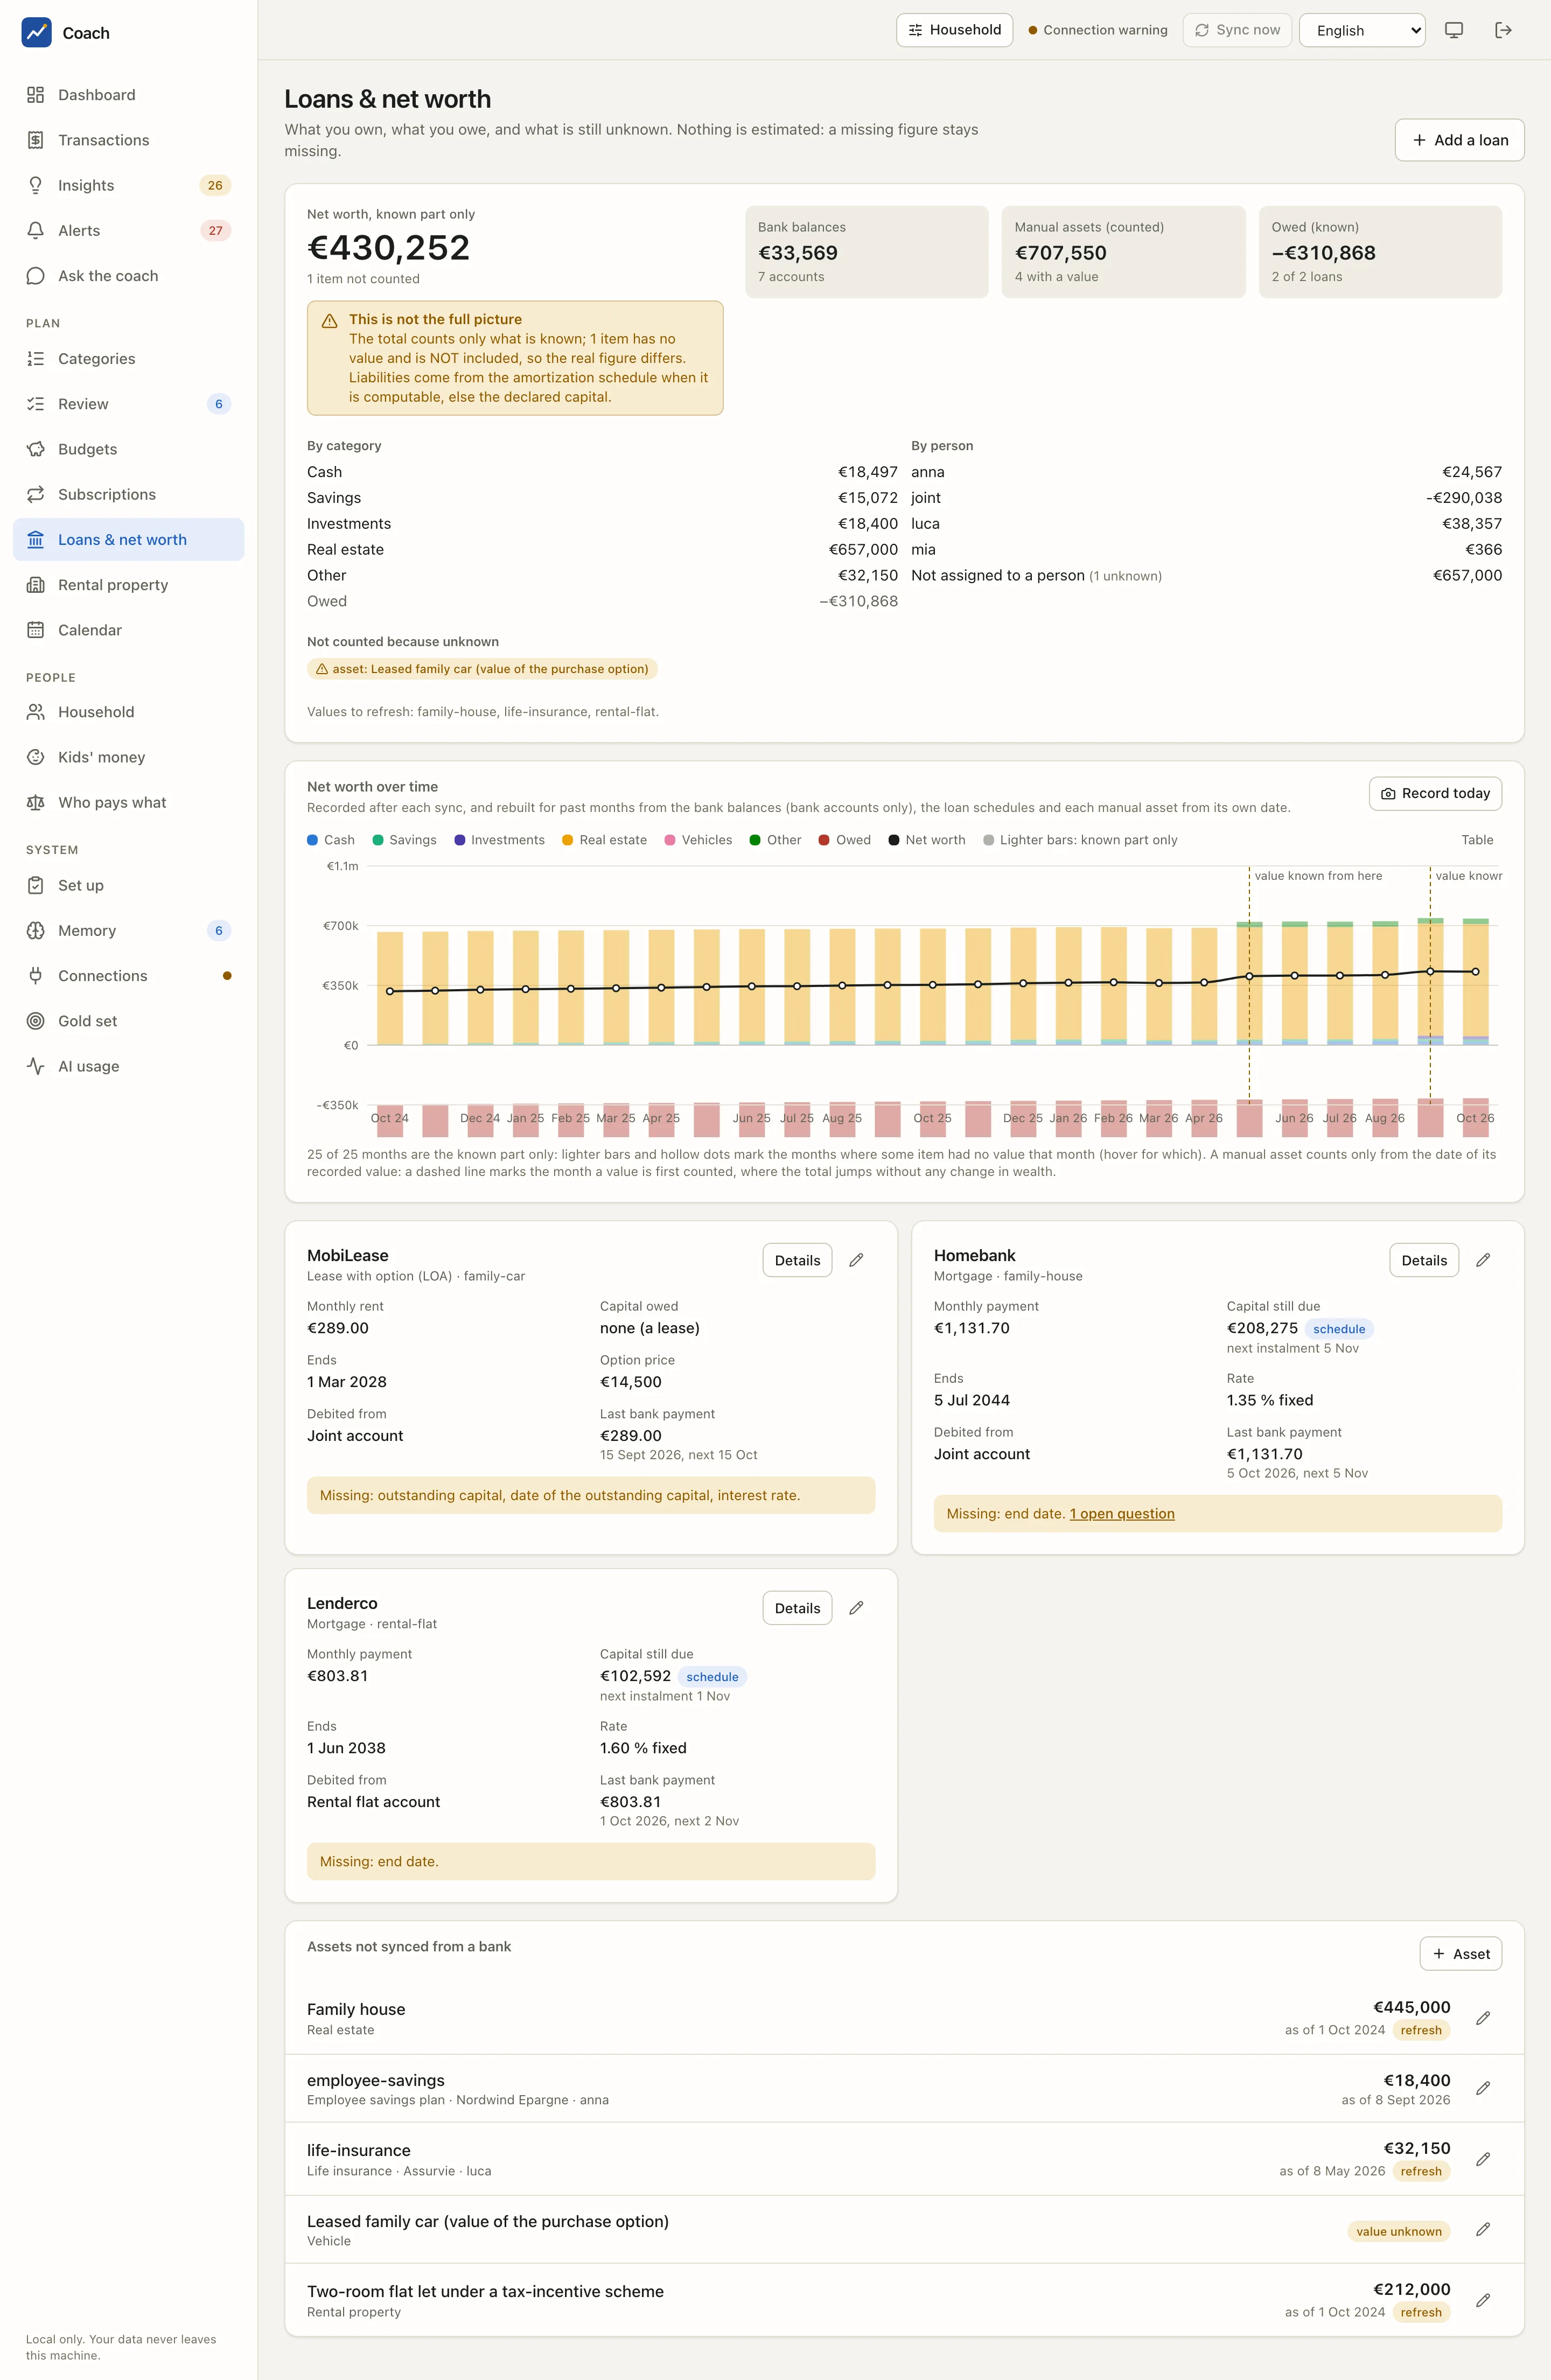The height and width of the screenshot is (2380, 1551).
Task: Edit the MobiLease loan with pencil icon
Action: coord(856,1260)
